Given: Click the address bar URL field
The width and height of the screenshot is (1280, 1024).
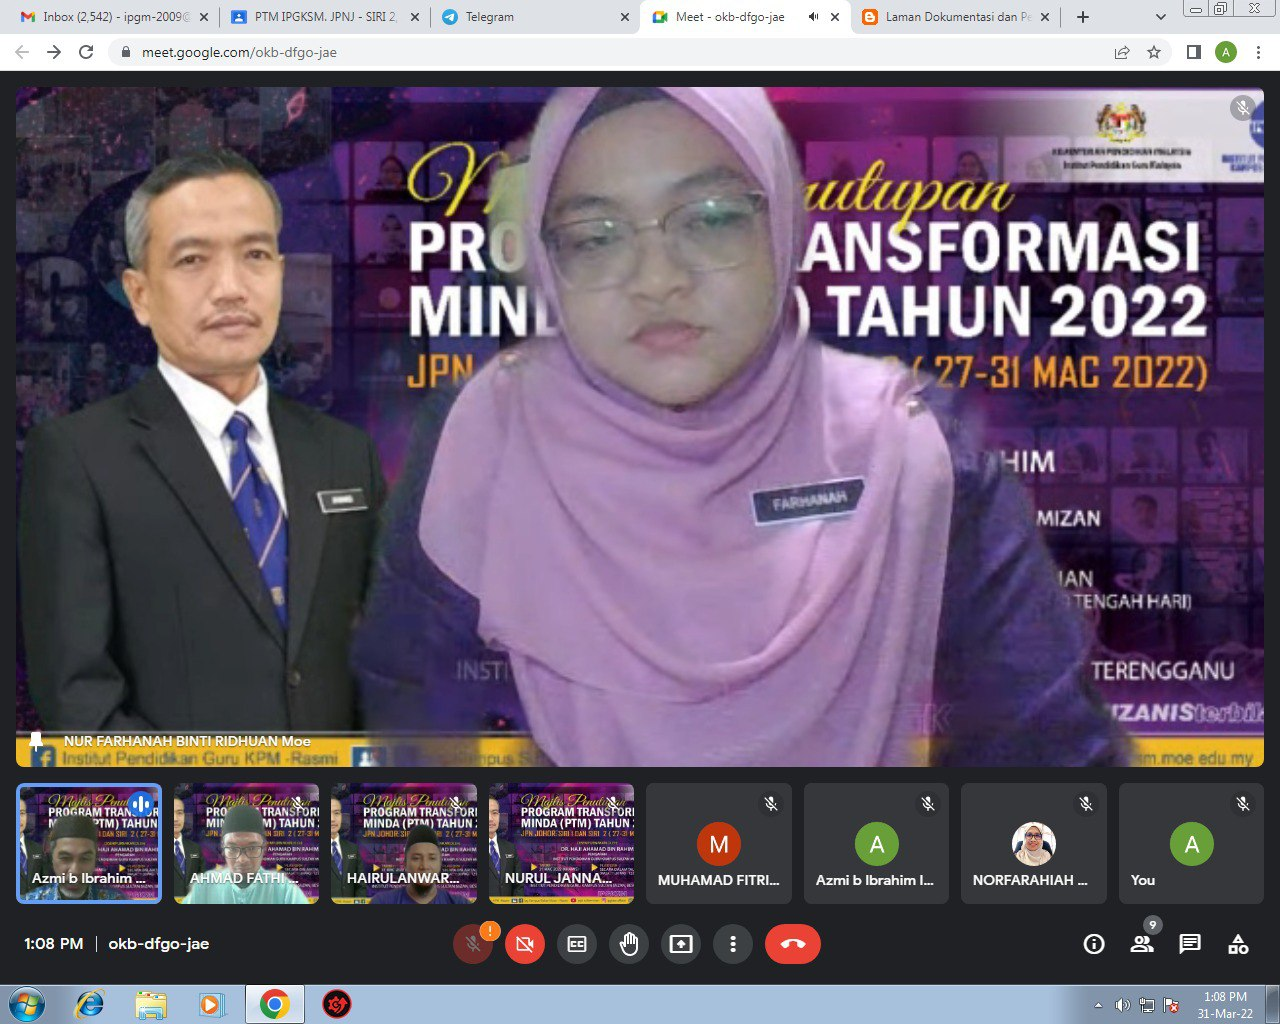Looking at the screenshot, I should (x=640, y=52).
